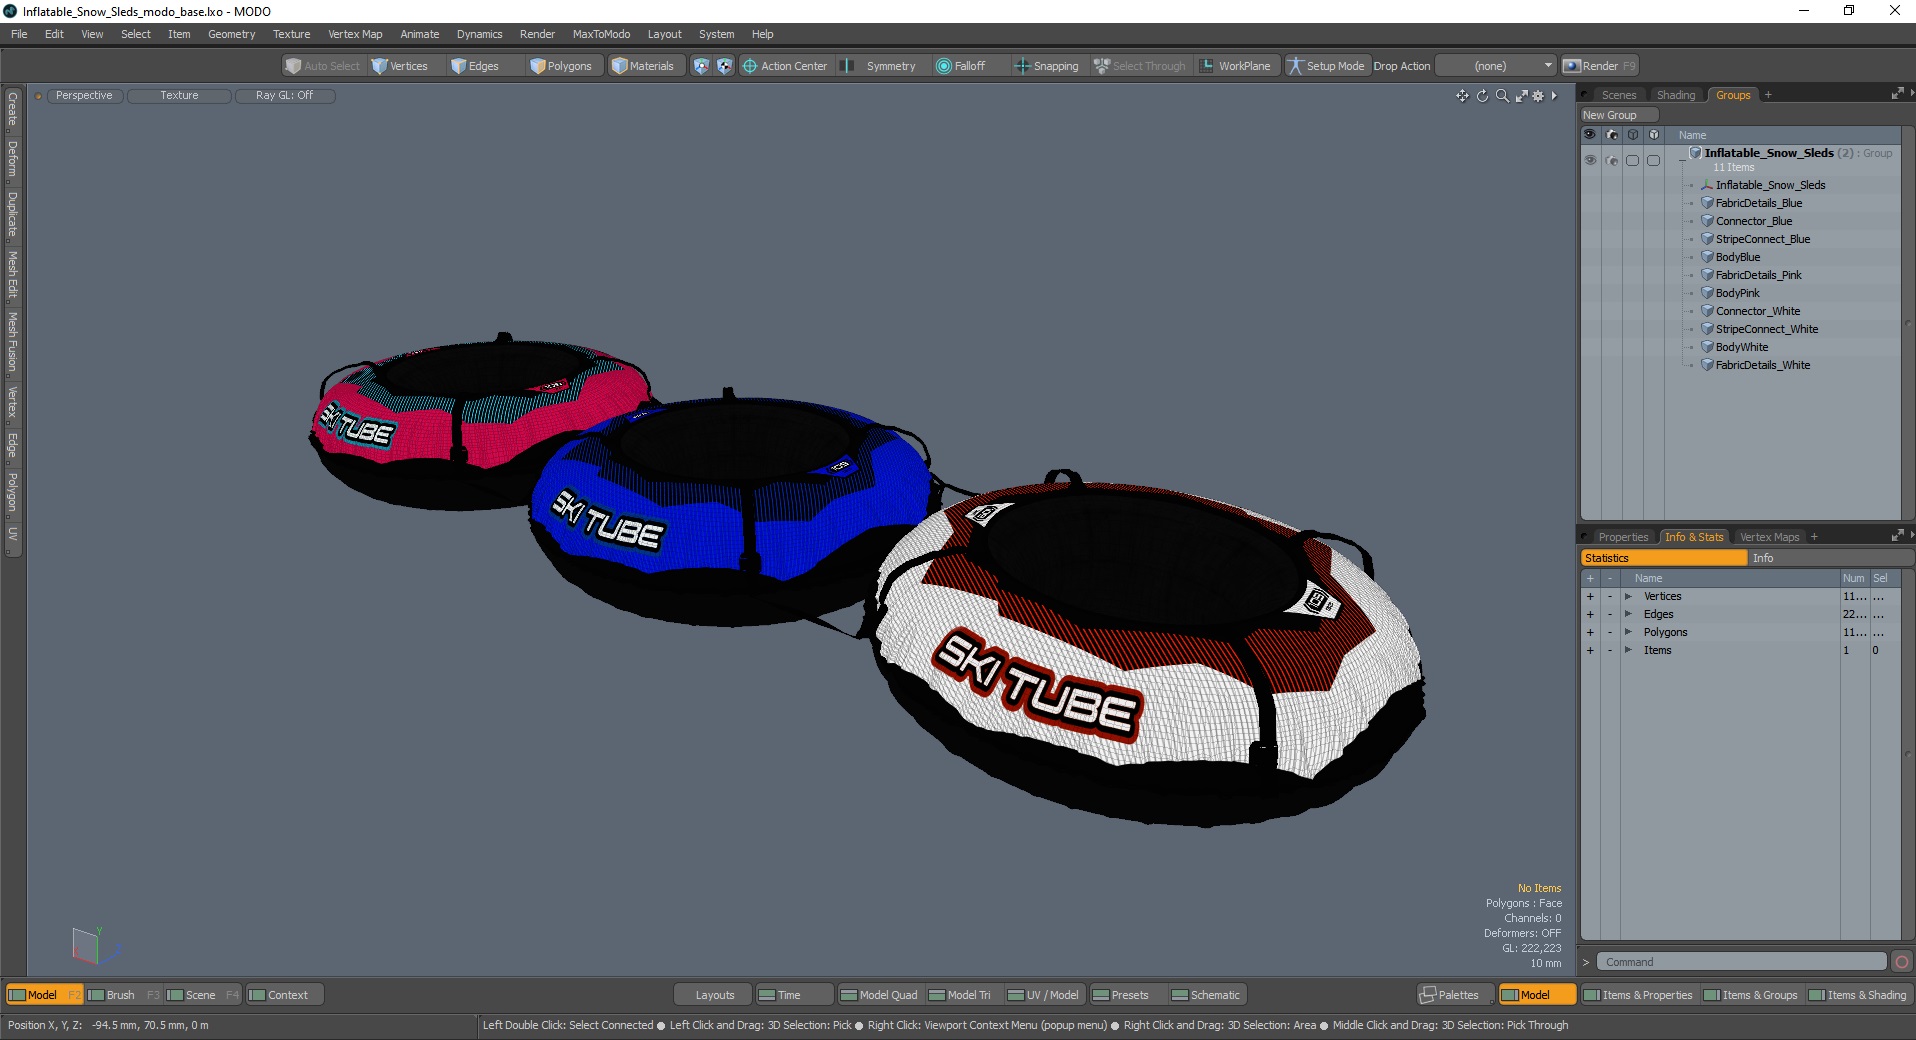Image resolution: width=1916 pixels, height=1040 pixels.
Task: Add a new tab next to Groups
Action: (x=1768, y=95)
